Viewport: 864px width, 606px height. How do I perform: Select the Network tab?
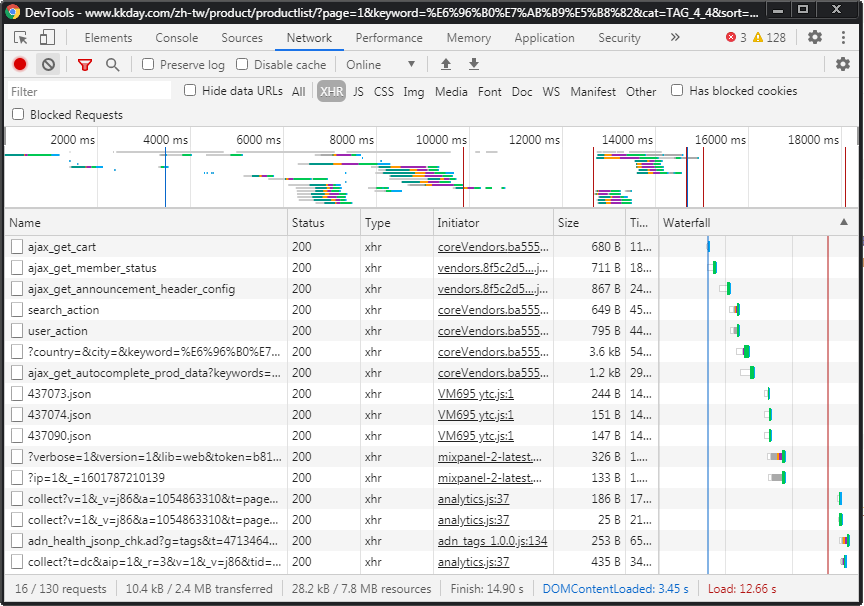coord(309,37)
